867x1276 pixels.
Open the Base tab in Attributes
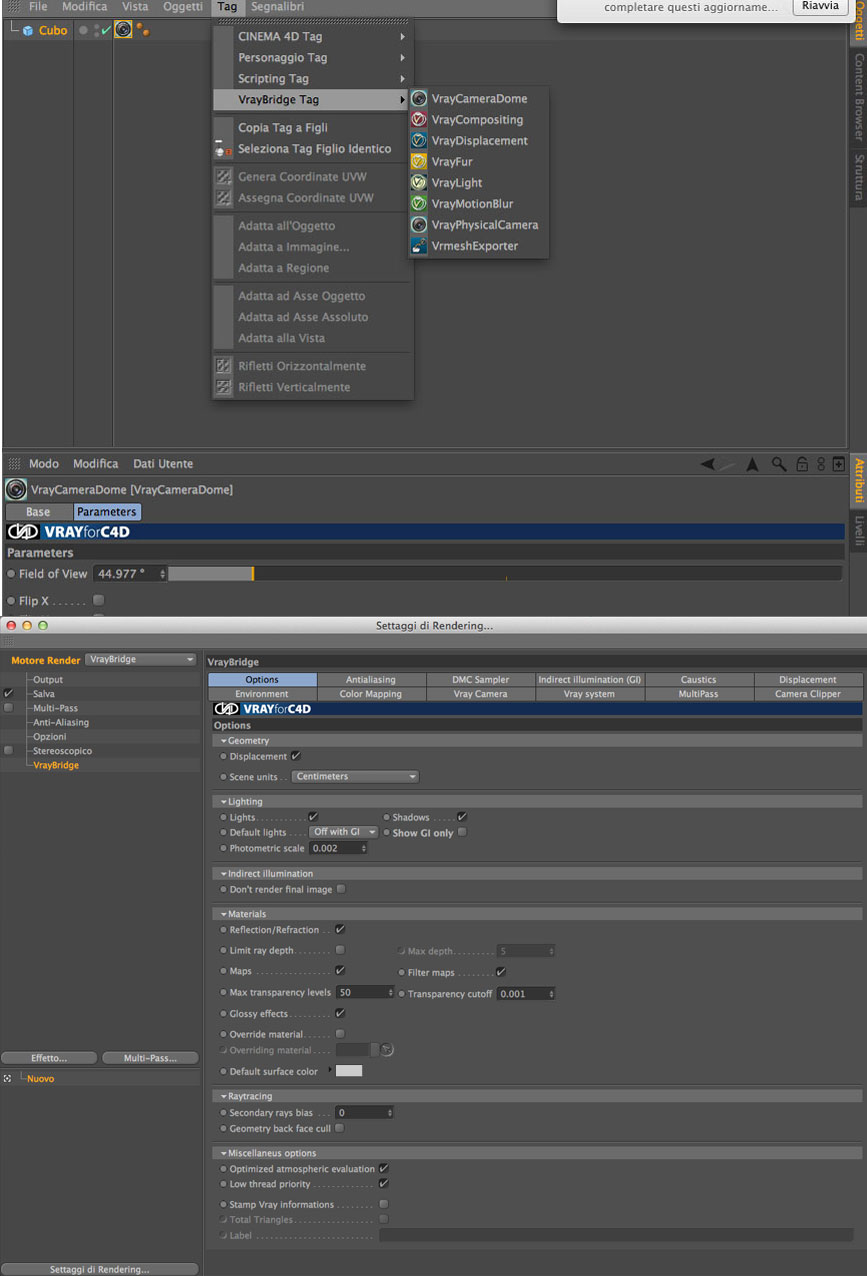(38, 512)
